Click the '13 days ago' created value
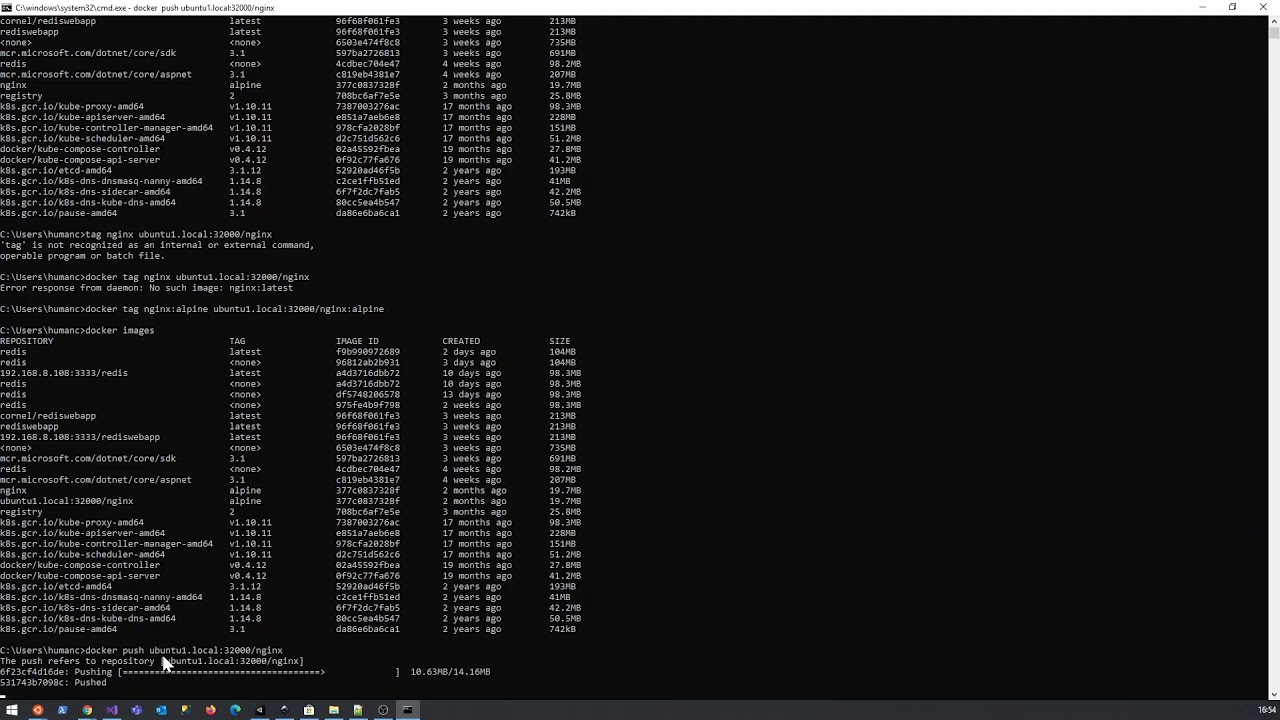This screenshot has width=1280, height=720. click(x=472, y=395)
